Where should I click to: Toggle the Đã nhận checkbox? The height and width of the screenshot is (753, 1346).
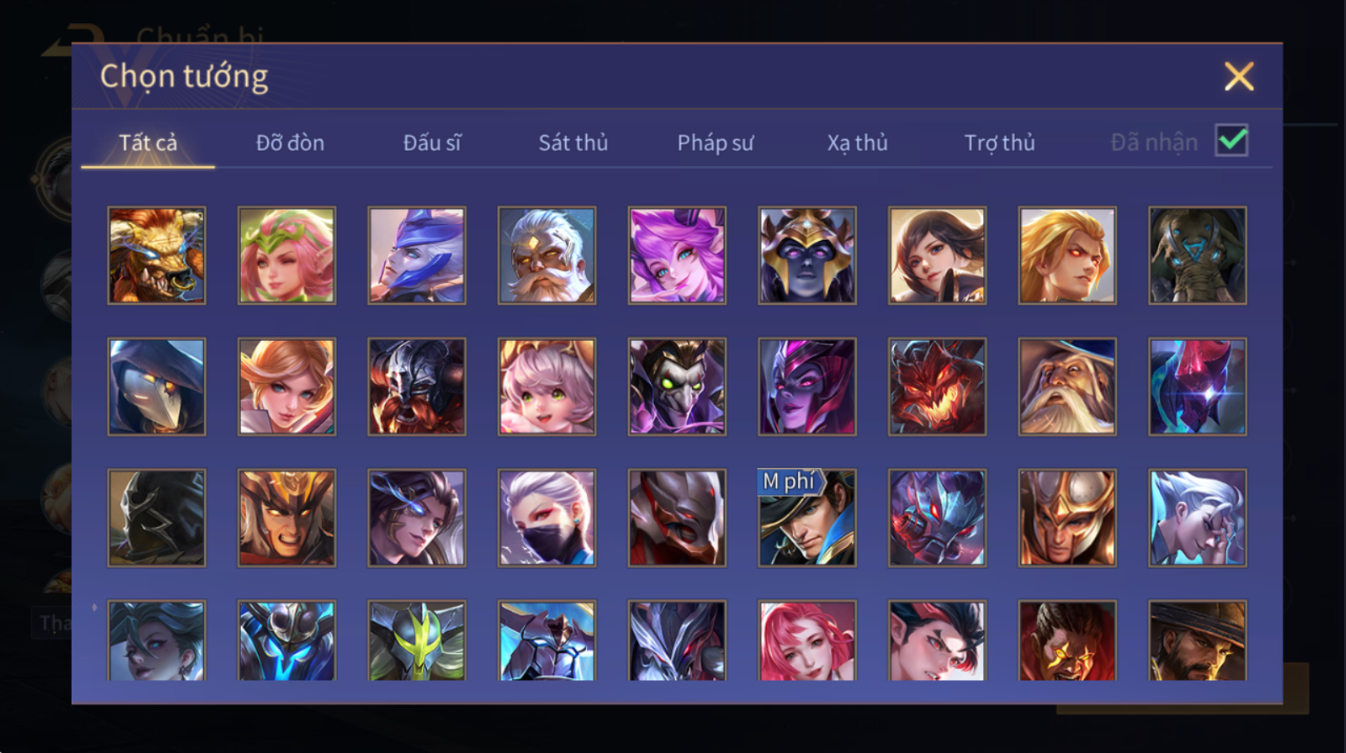coord(1231,141)
